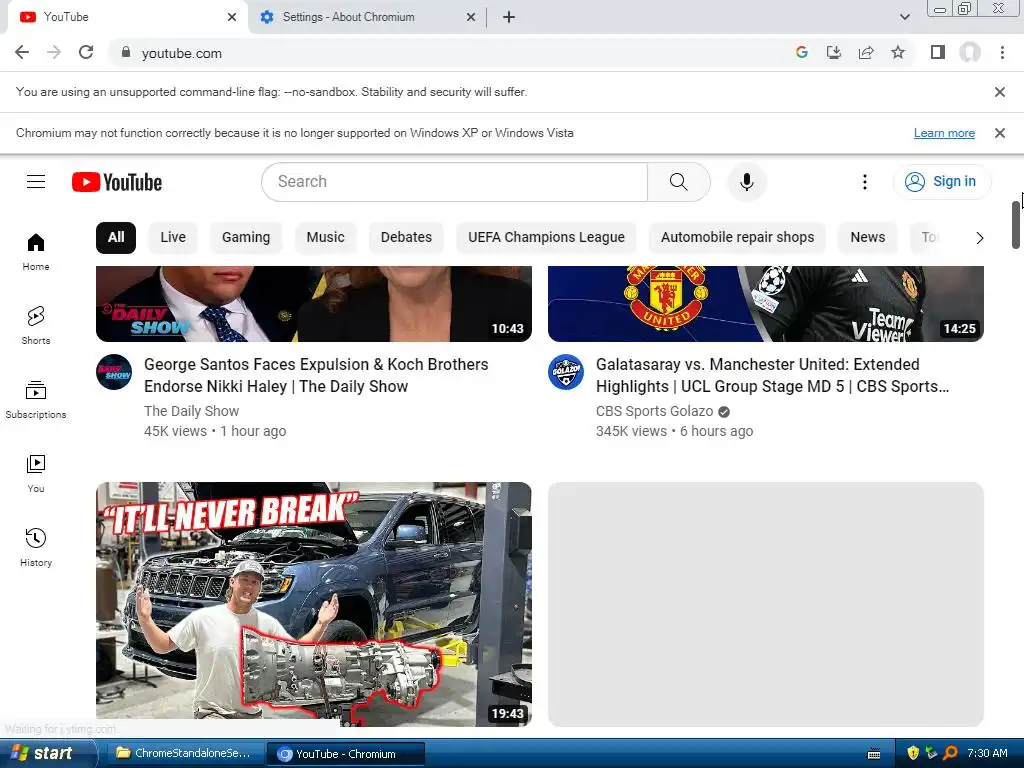Image resolution: width=1024 pixels, height=768 pixels.
Task: Select the Gaming filter chip
Action: point(246,238)
